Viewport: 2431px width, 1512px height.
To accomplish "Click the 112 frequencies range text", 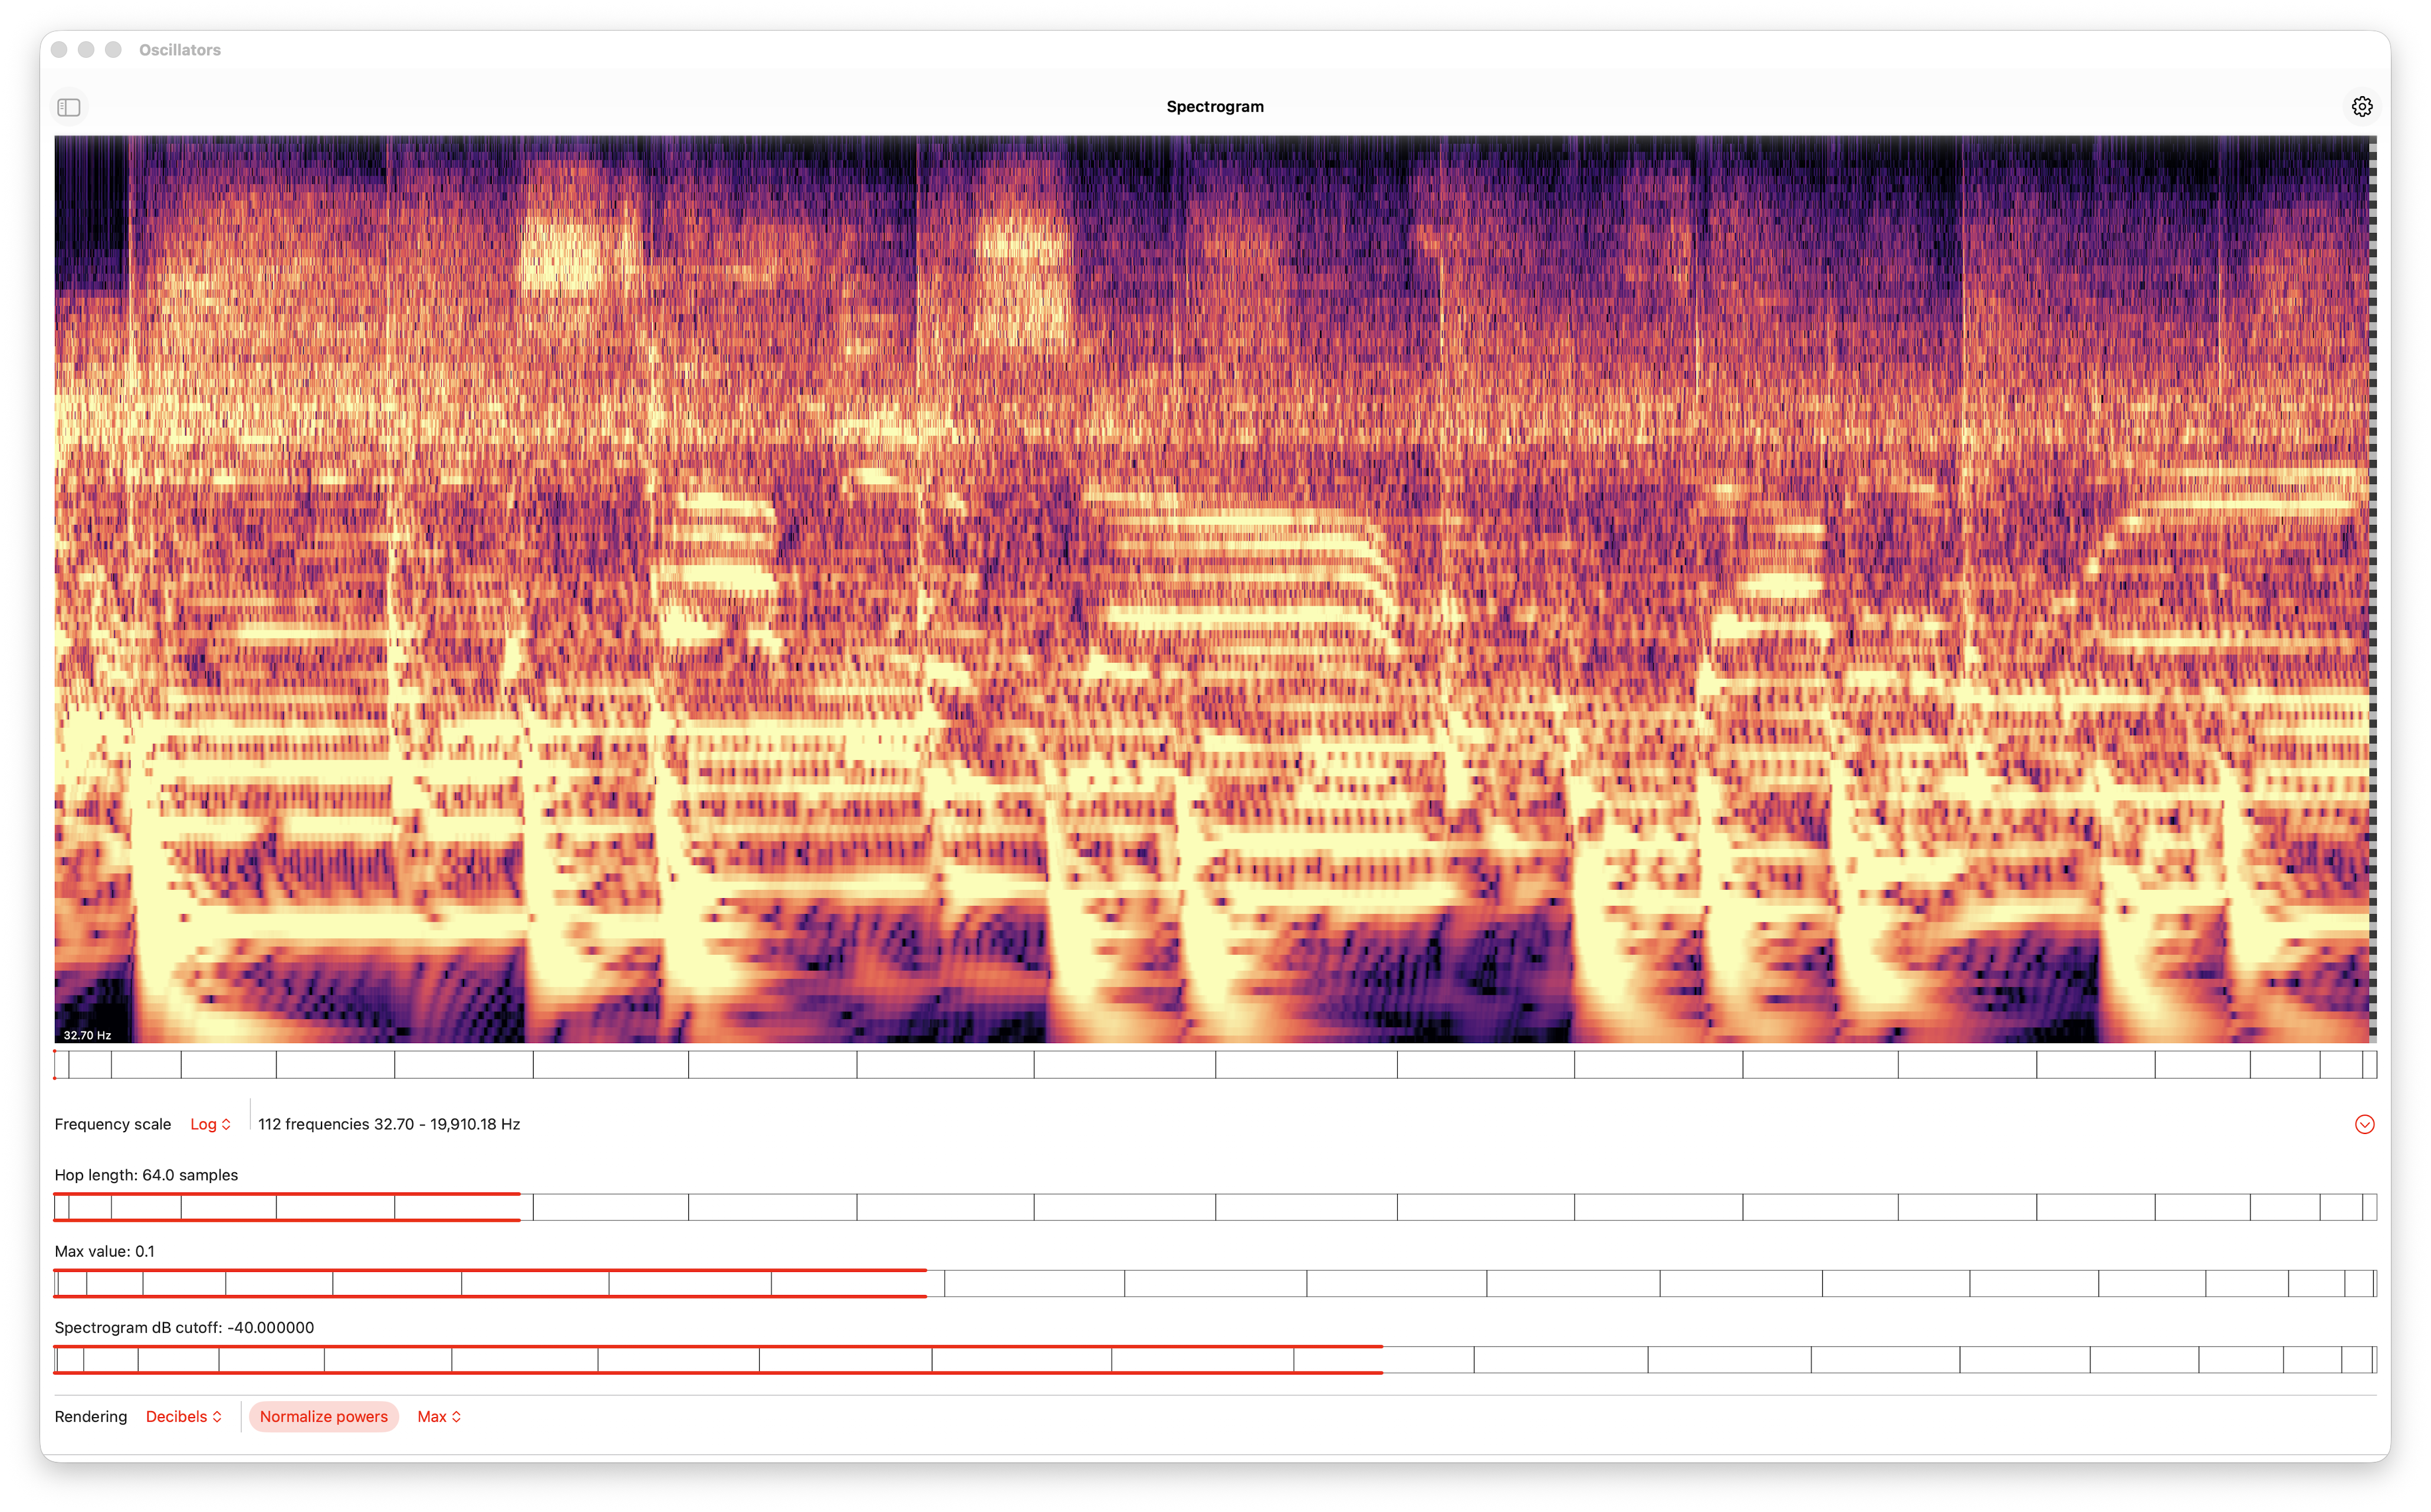I will coord(389,1124).
